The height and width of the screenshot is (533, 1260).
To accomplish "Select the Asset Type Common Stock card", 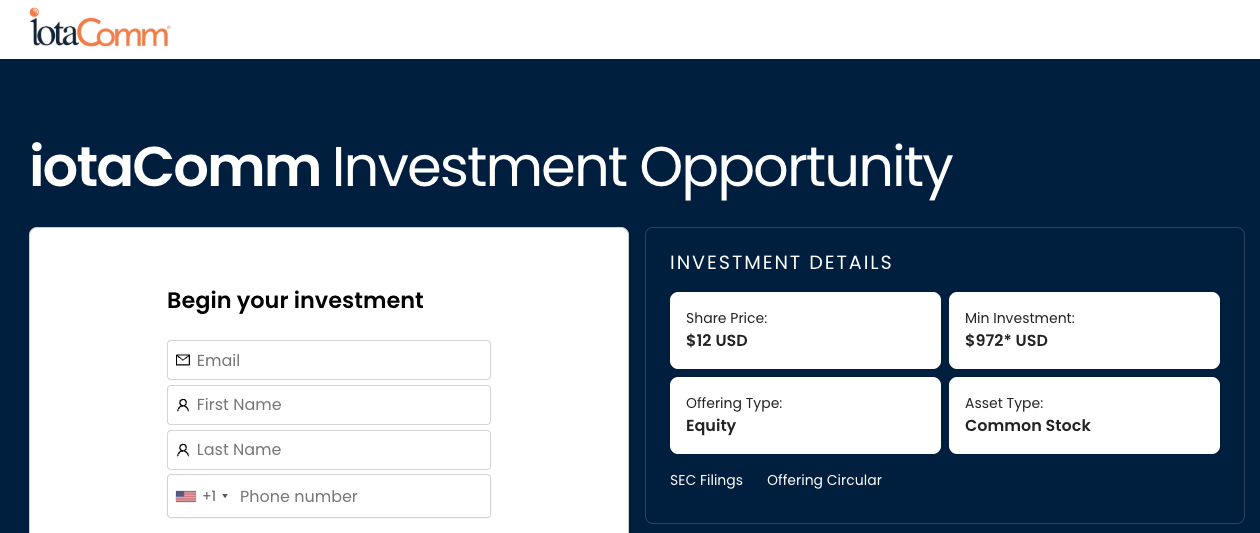I will [1084, 415].
